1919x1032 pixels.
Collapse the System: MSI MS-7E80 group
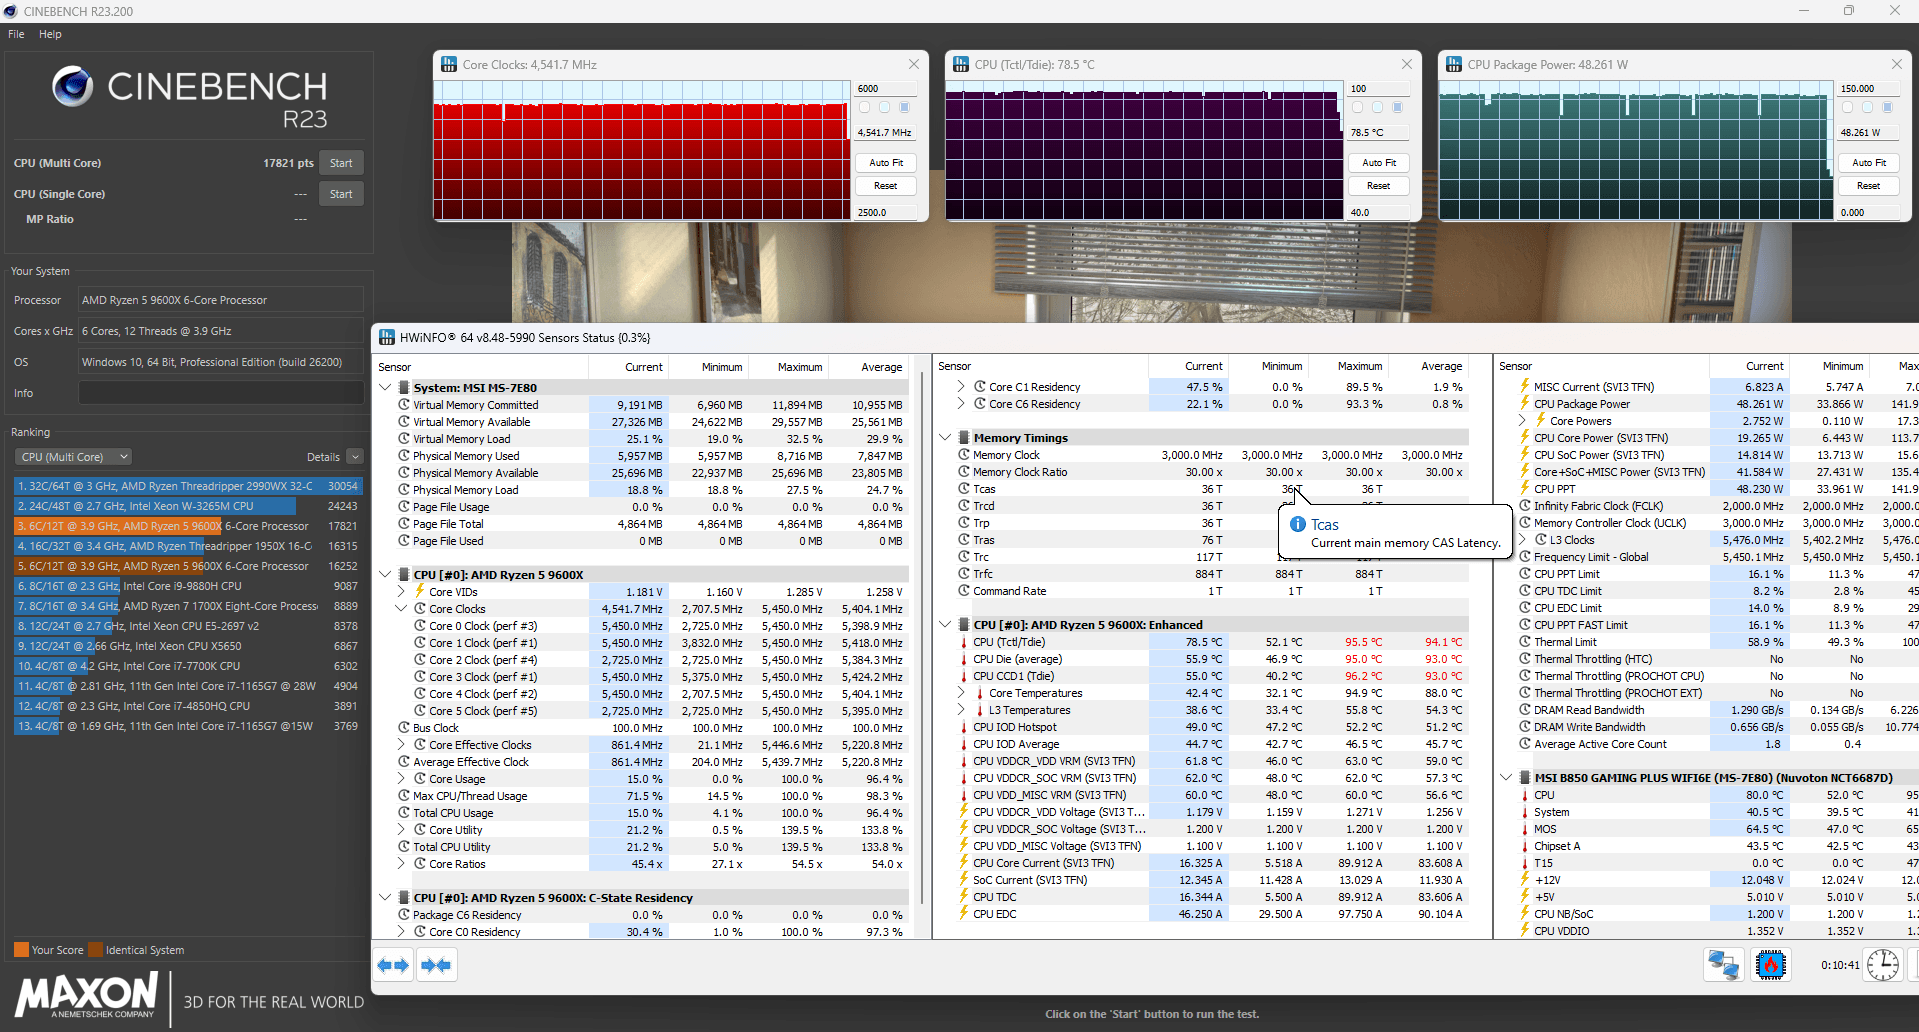coord(385,388)
